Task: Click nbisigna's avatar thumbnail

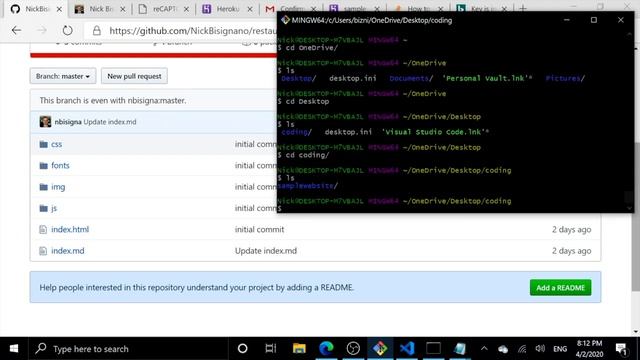Action: tap(45, 122)
